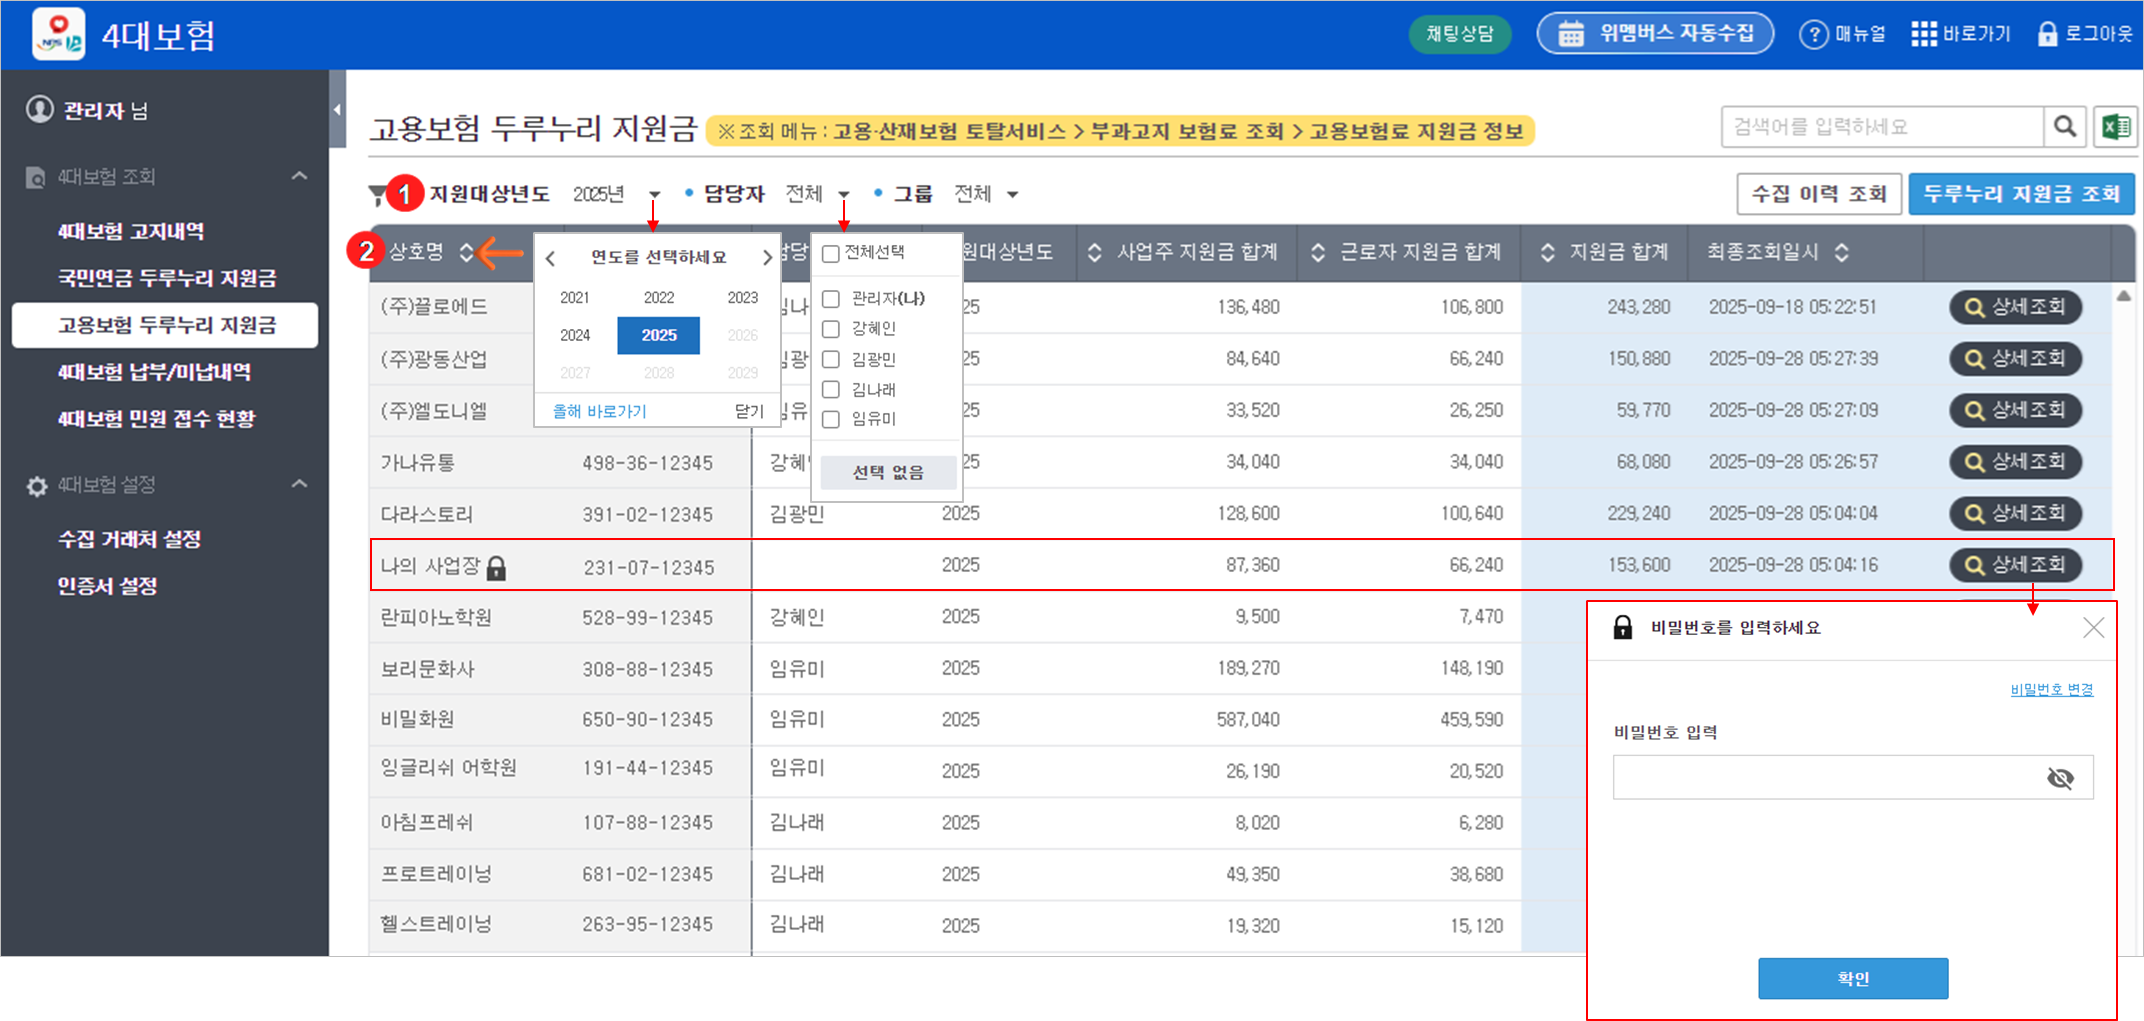Click the 4대보험 조회 section icon
Screen dimensions: 2144x1021
pos(35,178)
